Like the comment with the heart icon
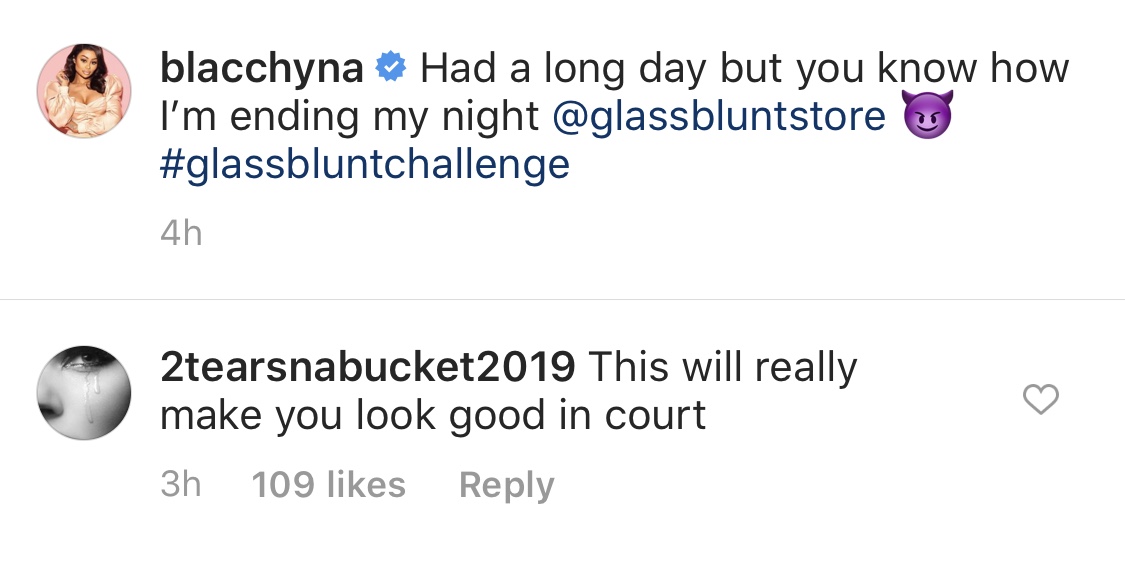1125x566 pixels. pyautogui.click(x=1041, y=401)
